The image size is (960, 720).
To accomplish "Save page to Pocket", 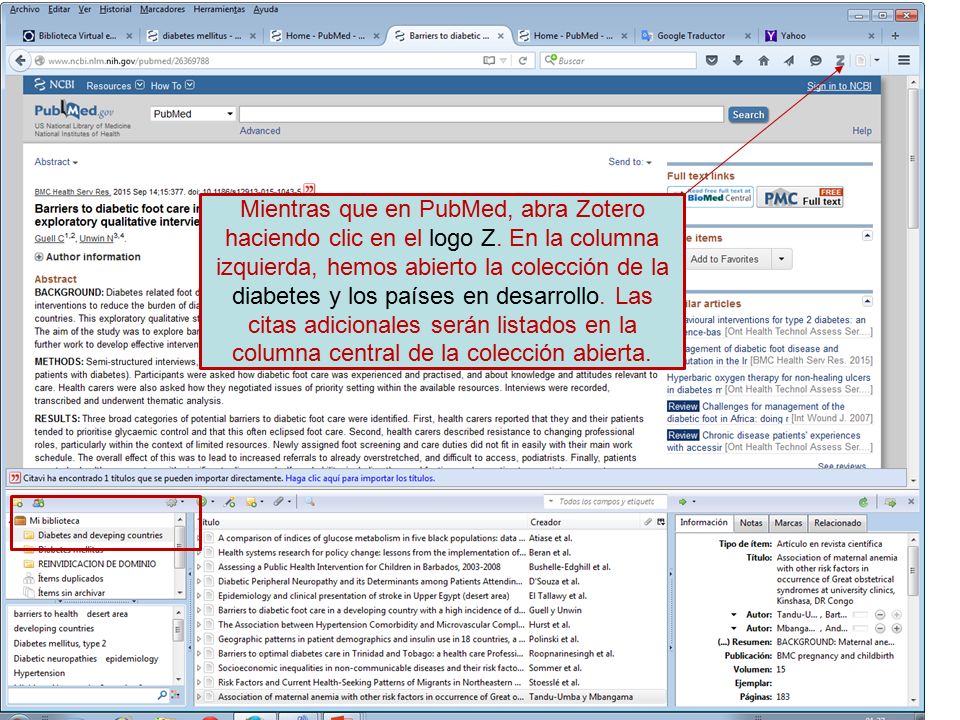I will (x=711, y=60).
